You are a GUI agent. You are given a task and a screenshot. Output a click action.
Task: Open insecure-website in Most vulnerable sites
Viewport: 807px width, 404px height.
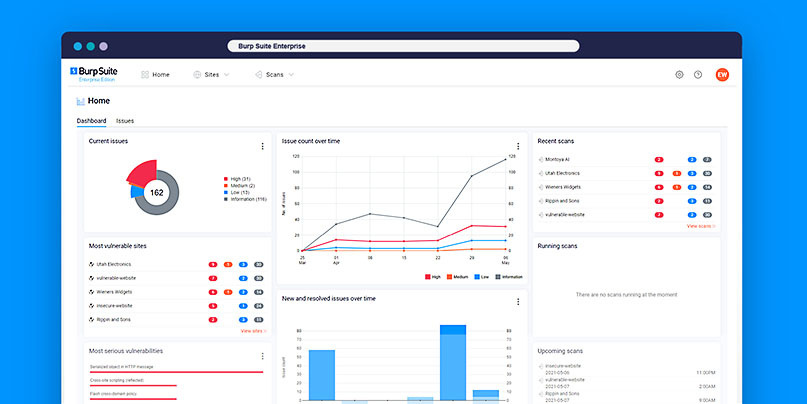114,306
